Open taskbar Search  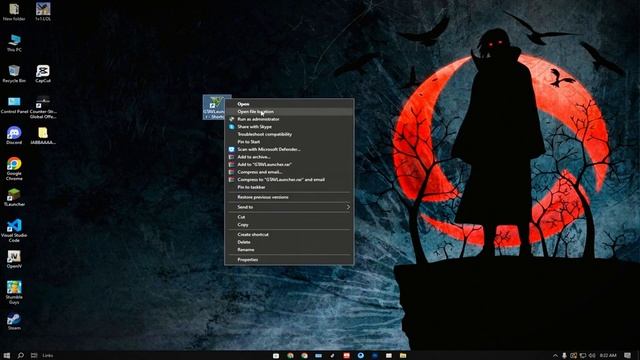click(20, 356)
